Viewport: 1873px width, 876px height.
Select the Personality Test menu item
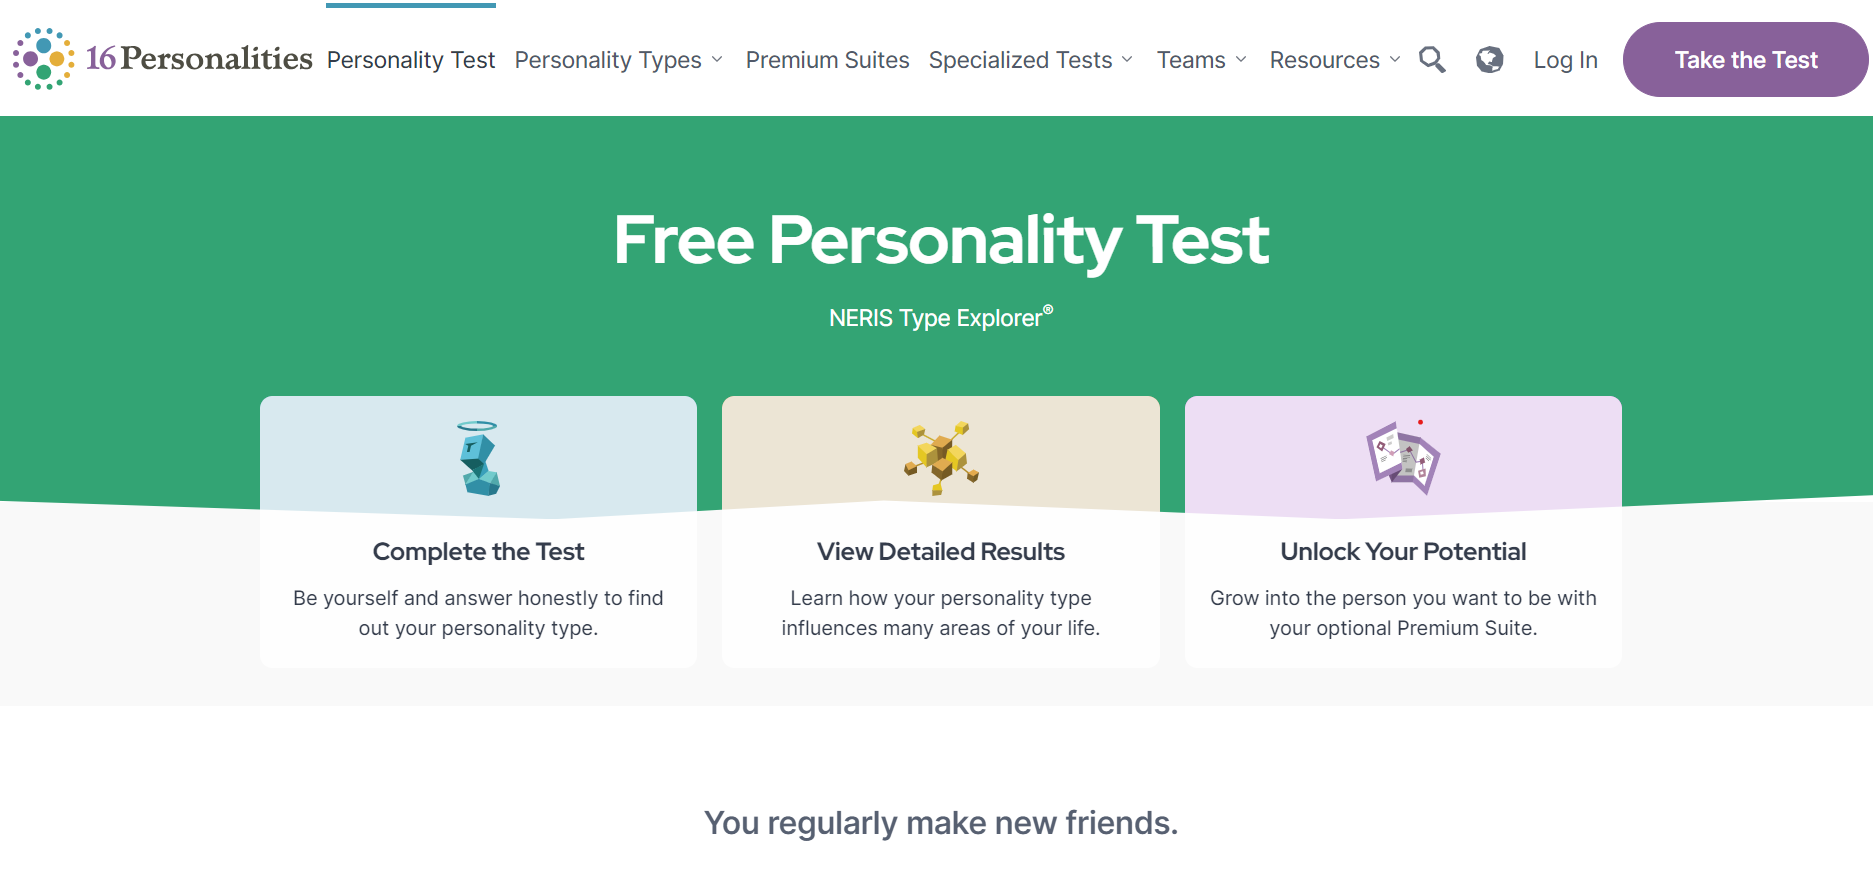point(410,60)
